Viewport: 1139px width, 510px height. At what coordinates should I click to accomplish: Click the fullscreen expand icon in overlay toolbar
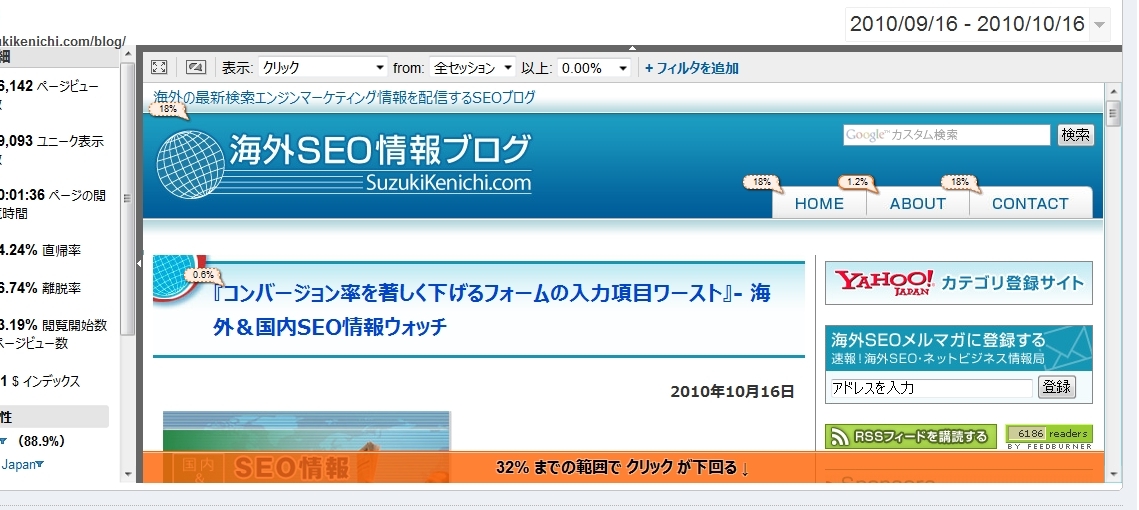159,68
